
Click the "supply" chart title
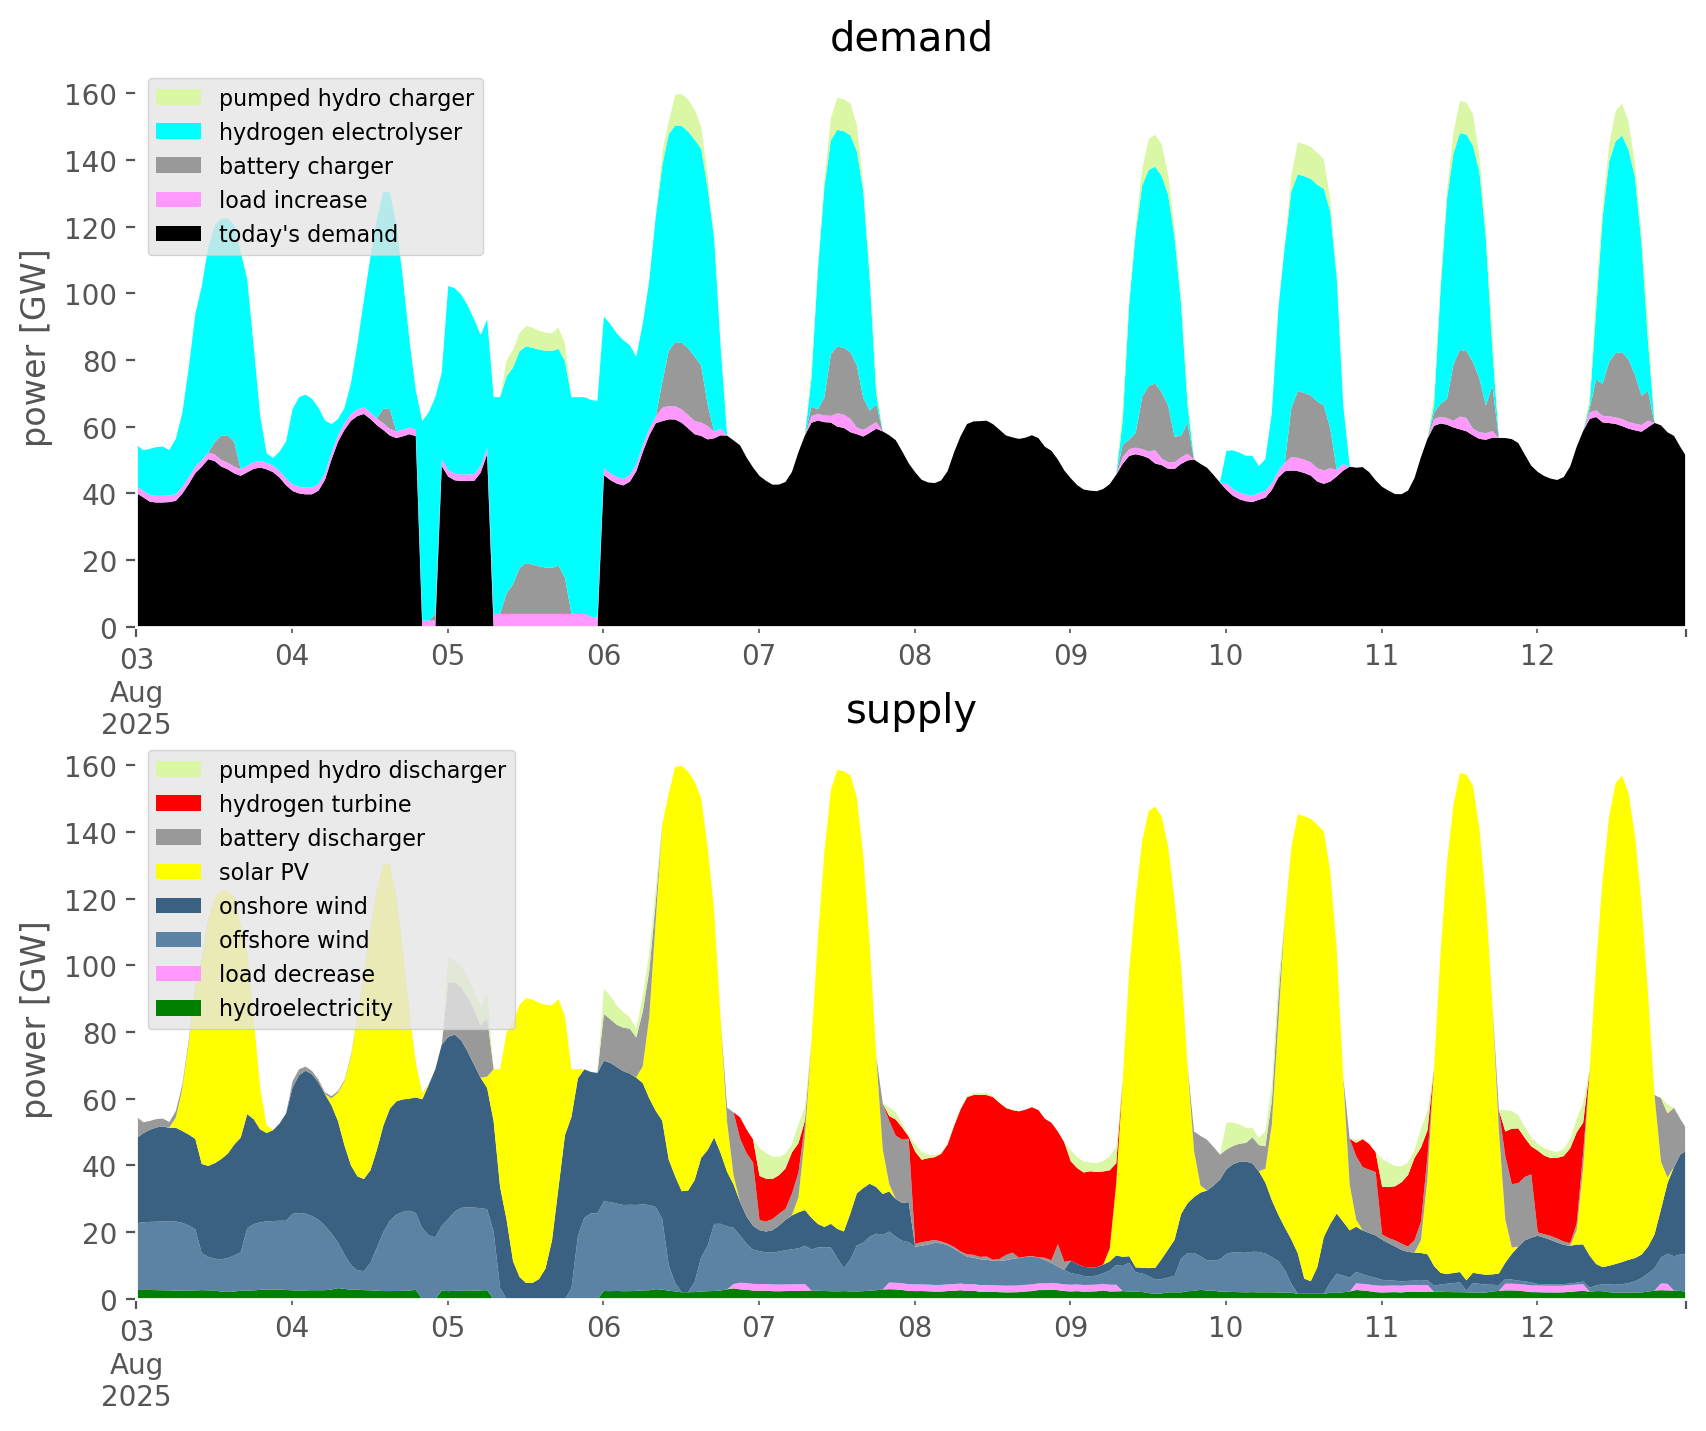point(910,710)
